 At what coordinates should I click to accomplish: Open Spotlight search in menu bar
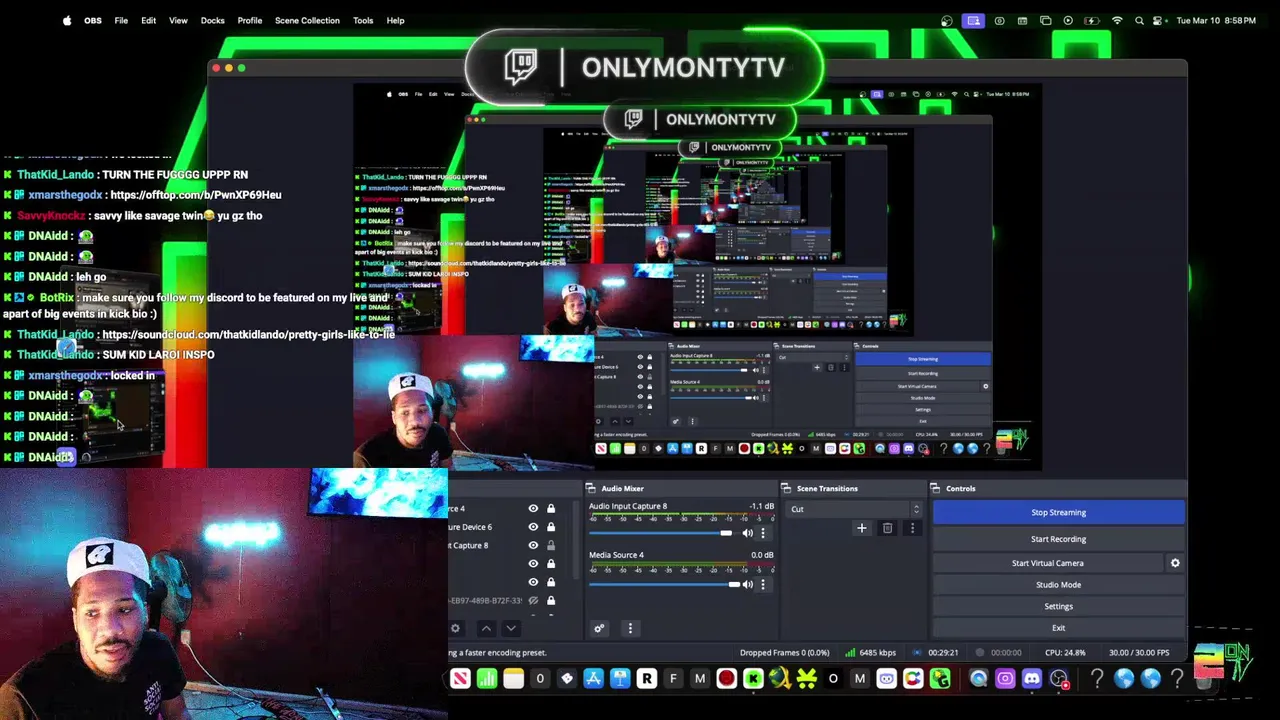coord(1139,20)
